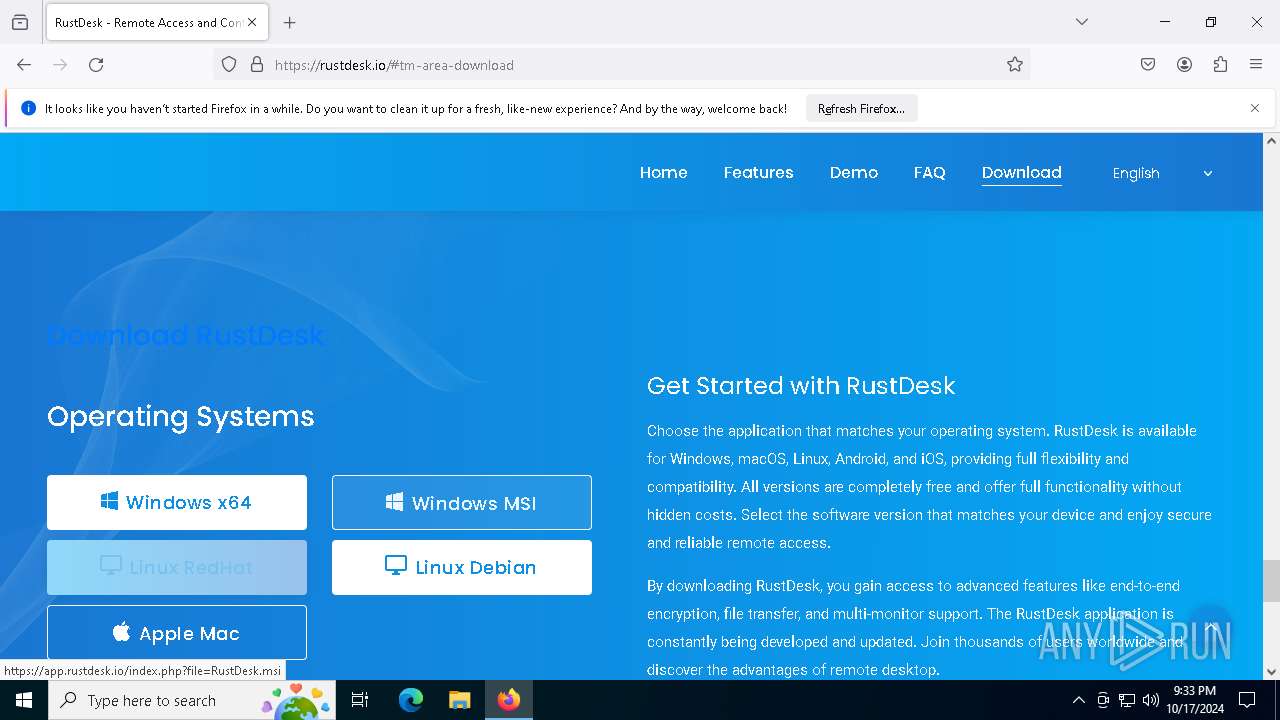Click the Get Started with RustDesk heading
This screenshot has width=1280, height=720.
tap(801, 386)
